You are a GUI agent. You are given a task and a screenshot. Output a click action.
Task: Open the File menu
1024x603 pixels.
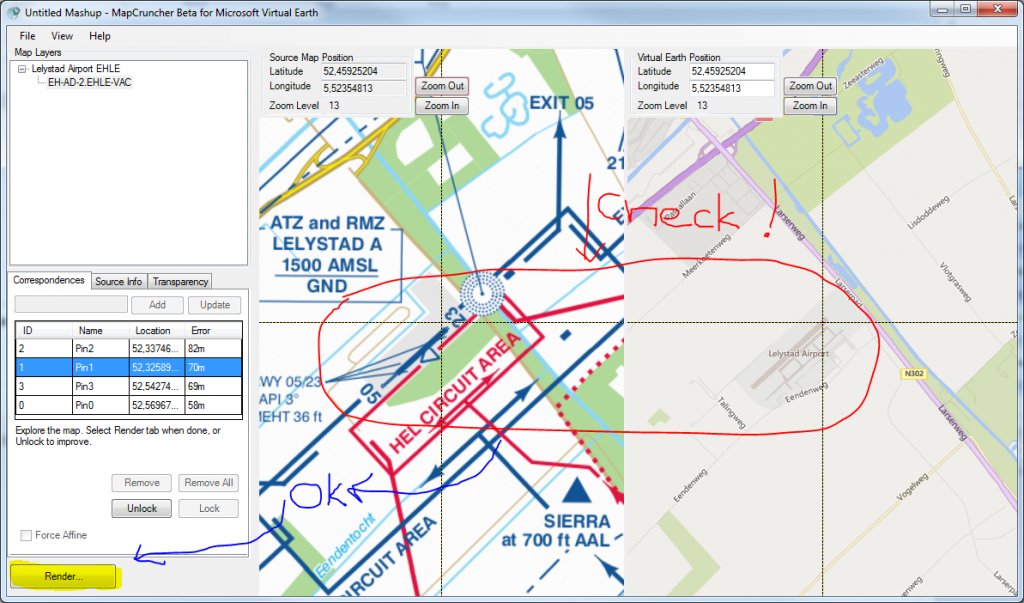pyautogui.click(x=26, y=35)
